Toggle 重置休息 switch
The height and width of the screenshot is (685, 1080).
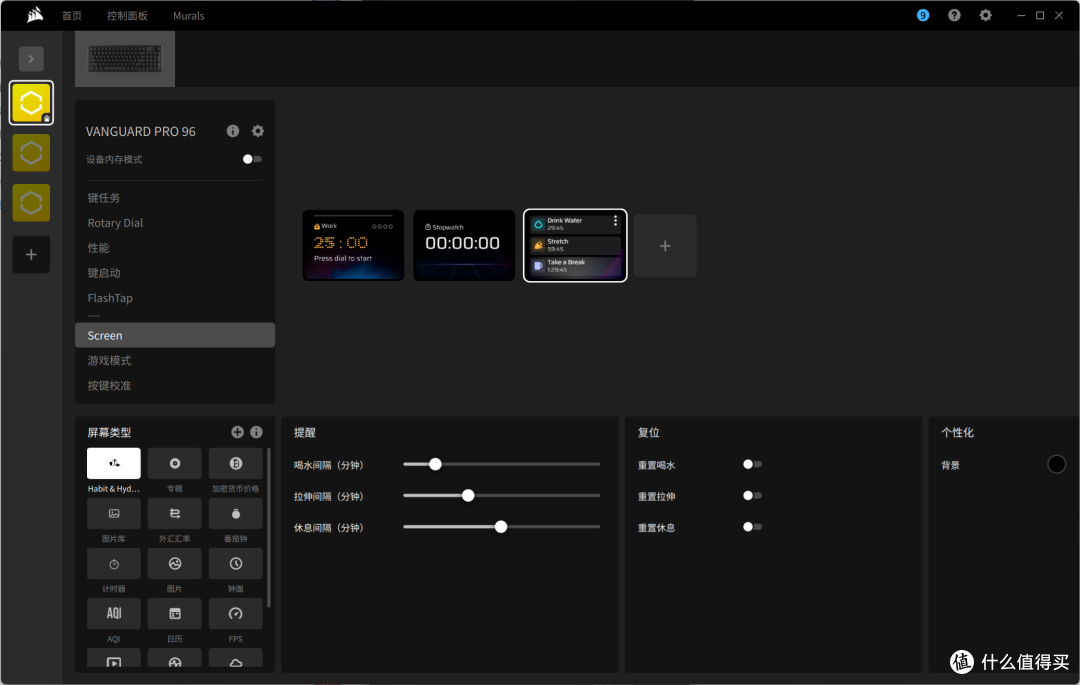coord(752,527)
